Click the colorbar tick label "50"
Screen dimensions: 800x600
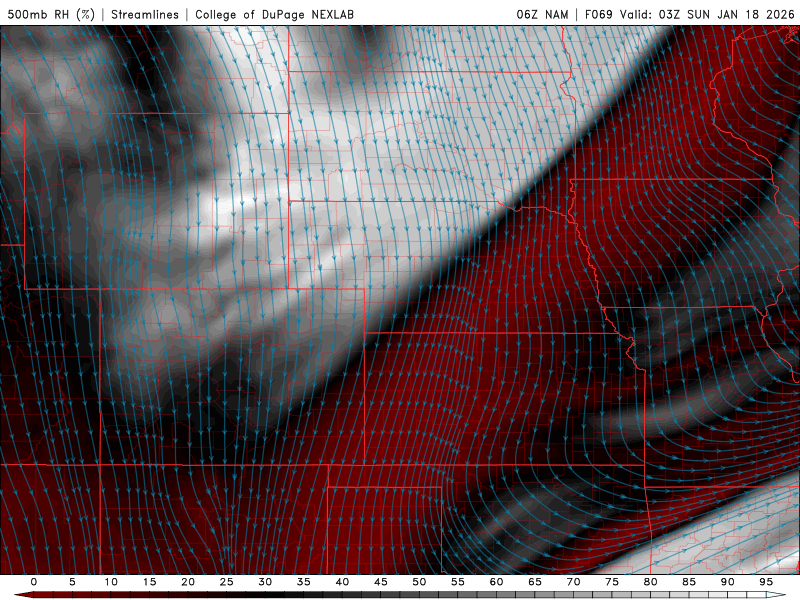click(x=419, y=582)
